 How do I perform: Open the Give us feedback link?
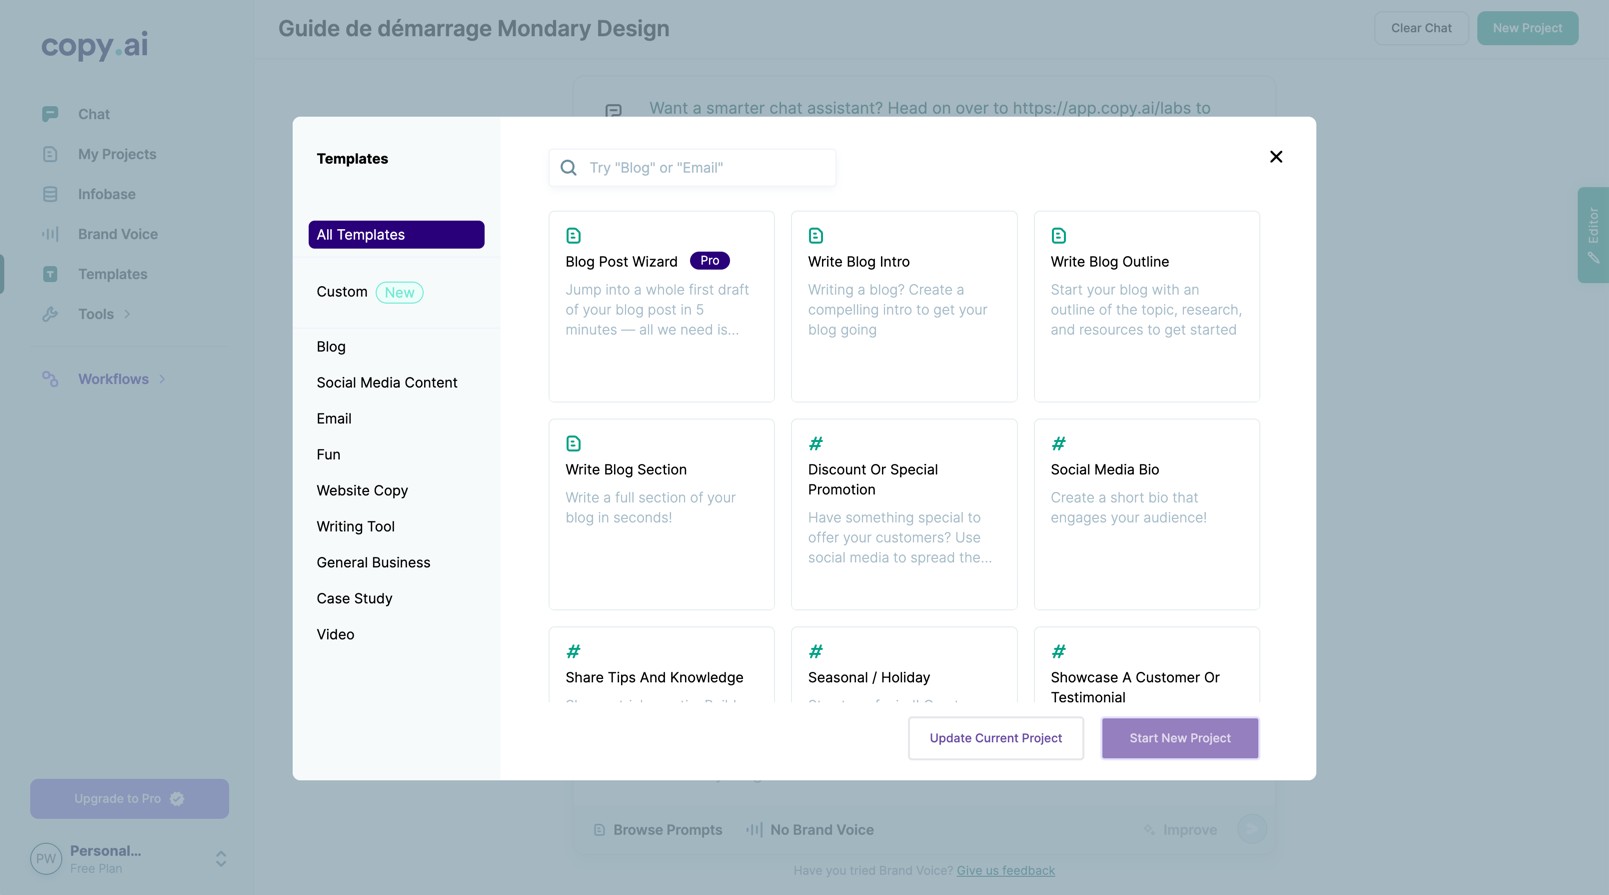[1006, 871]
